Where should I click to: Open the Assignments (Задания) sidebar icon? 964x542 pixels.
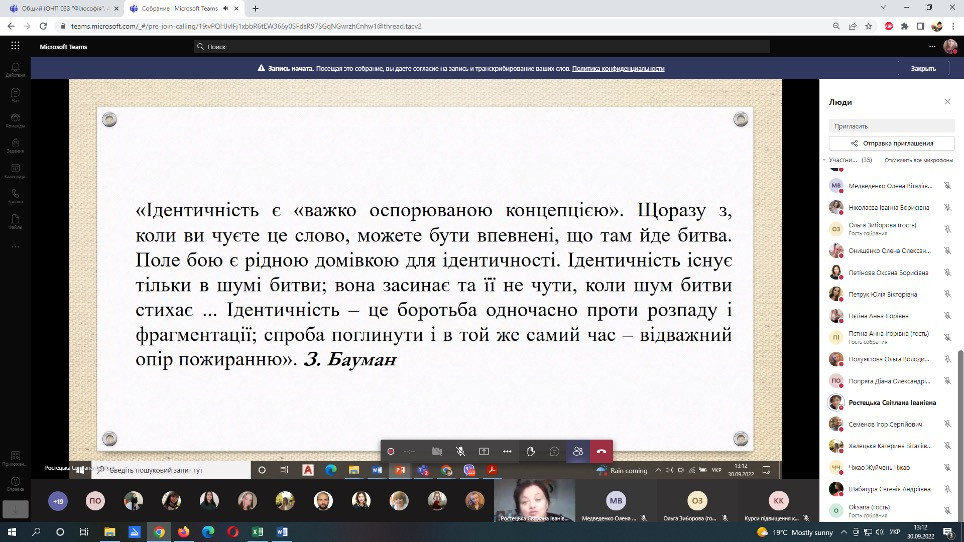coord(15,145)
